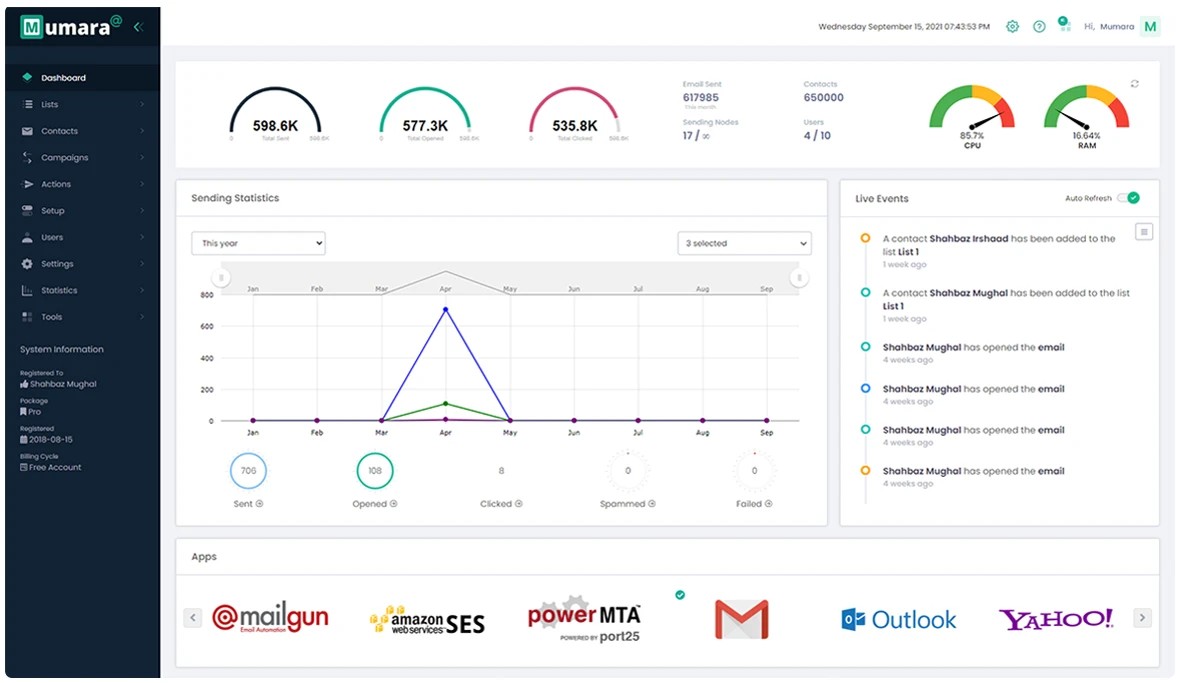Open the Mailgun app tile
This screenshot has width=1180, height=683.
(270, 618)
